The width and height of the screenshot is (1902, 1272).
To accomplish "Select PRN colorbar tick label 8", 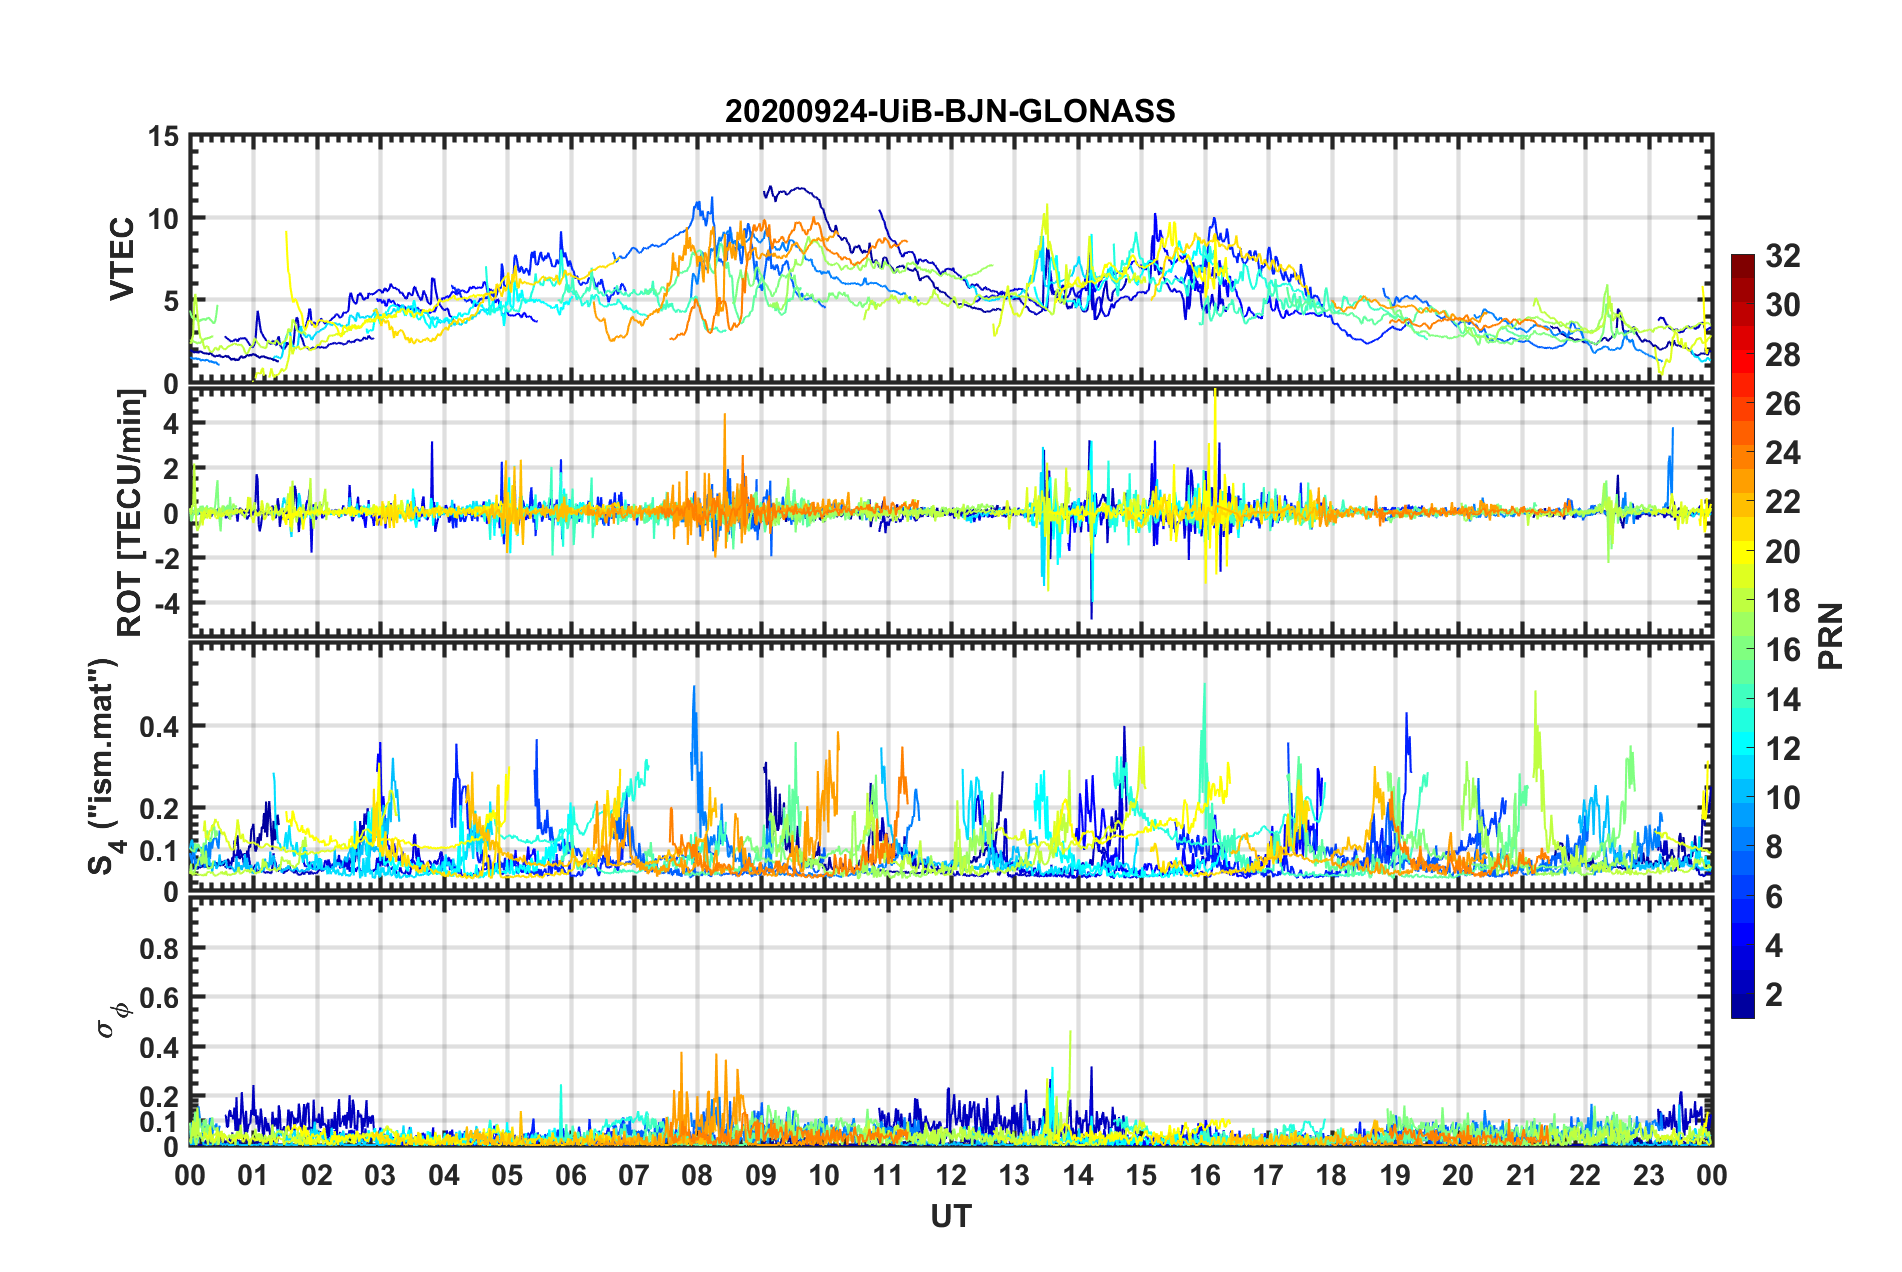I will (1774, 847).
